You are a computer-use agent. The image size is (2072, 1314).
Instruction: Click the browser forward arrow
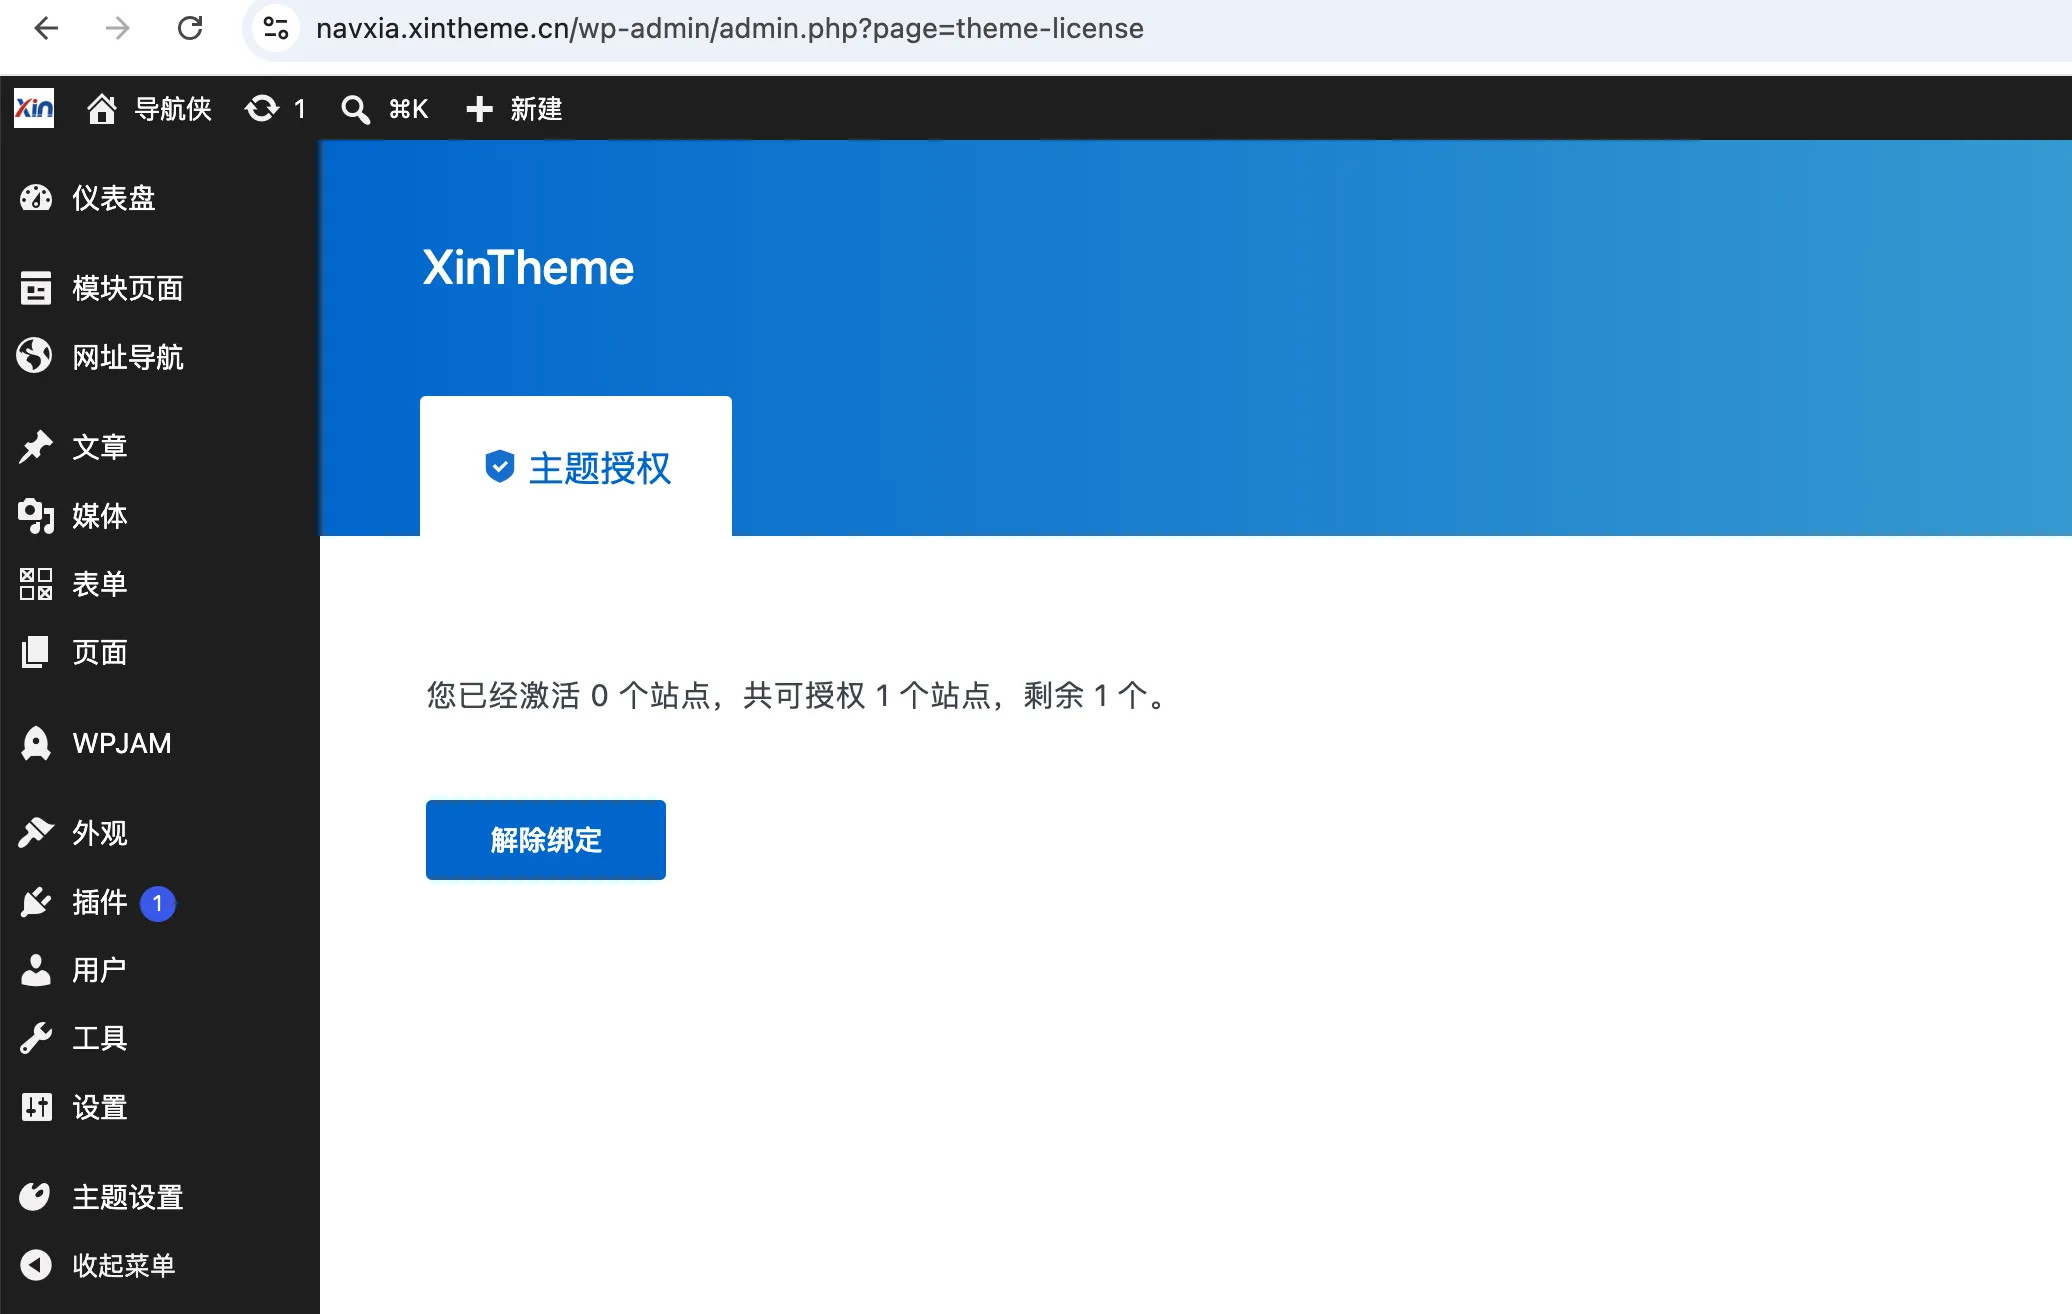click(x=118, y=28)
